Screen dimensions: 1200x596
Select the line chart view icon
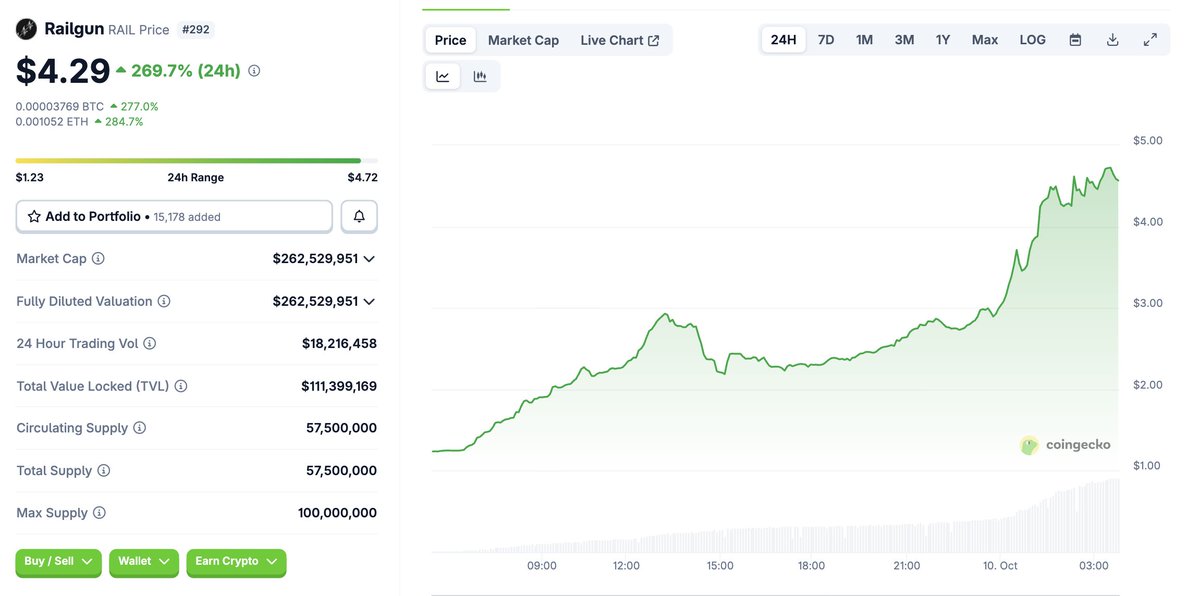point(443,76)
